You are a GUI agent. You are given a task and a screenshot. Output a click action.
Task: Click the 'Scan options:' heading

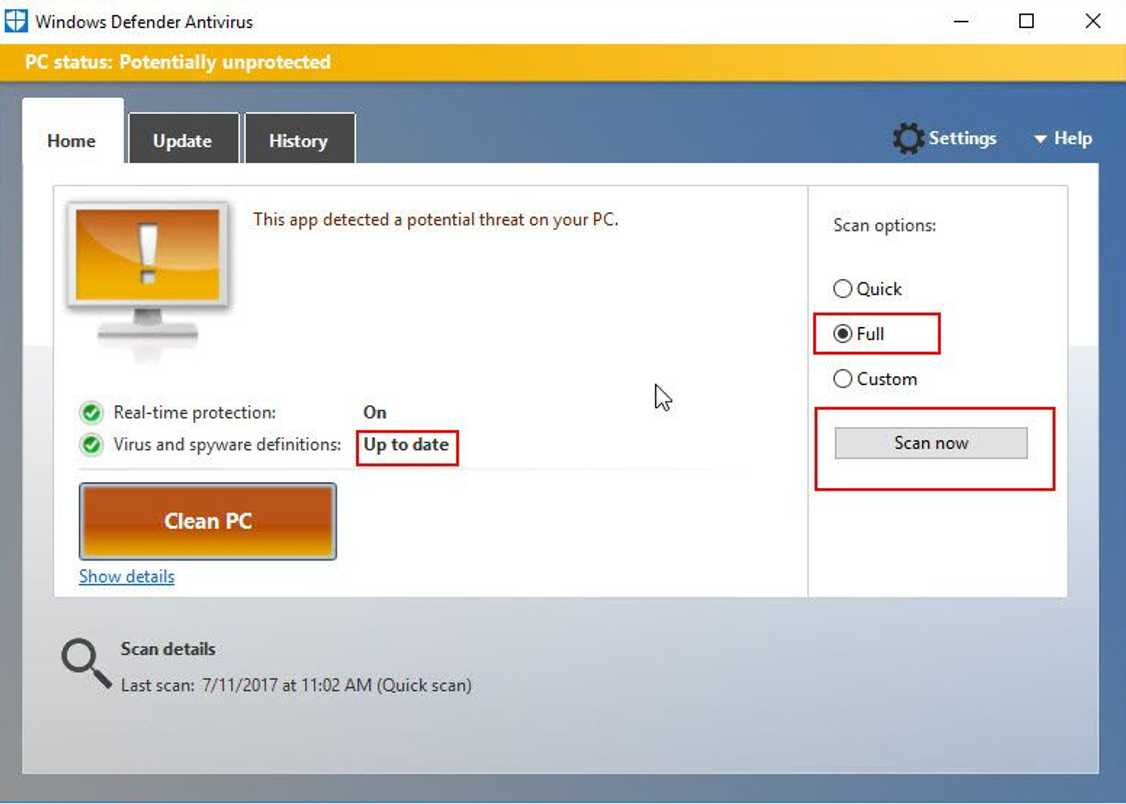pyautogui.click(x=884, y=225)
